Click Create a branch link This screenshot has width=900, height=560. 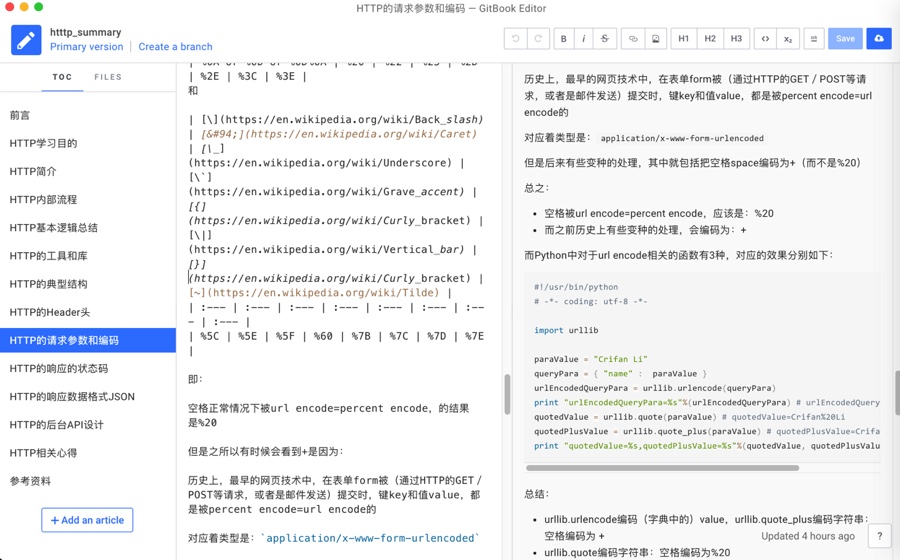pos(175,46)
